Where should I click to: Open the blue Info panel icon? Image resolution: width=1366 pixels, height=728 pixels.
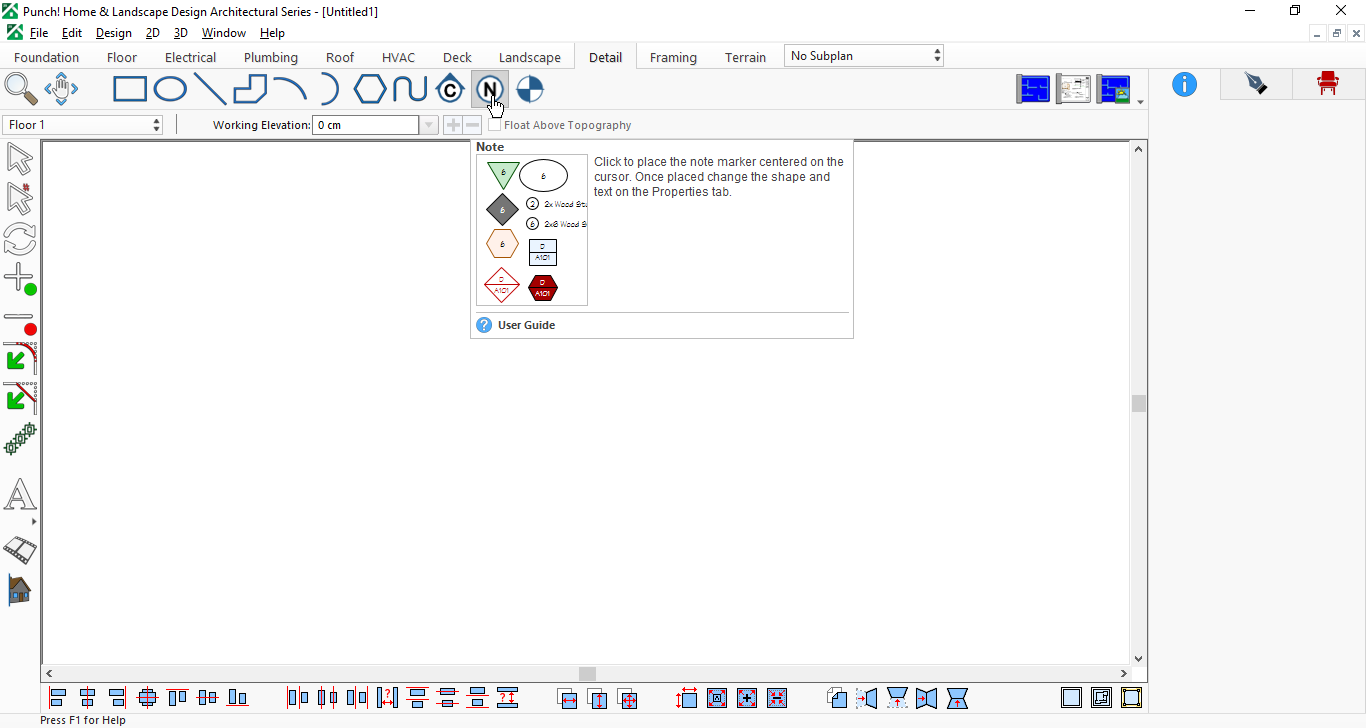click(1184, 85)
